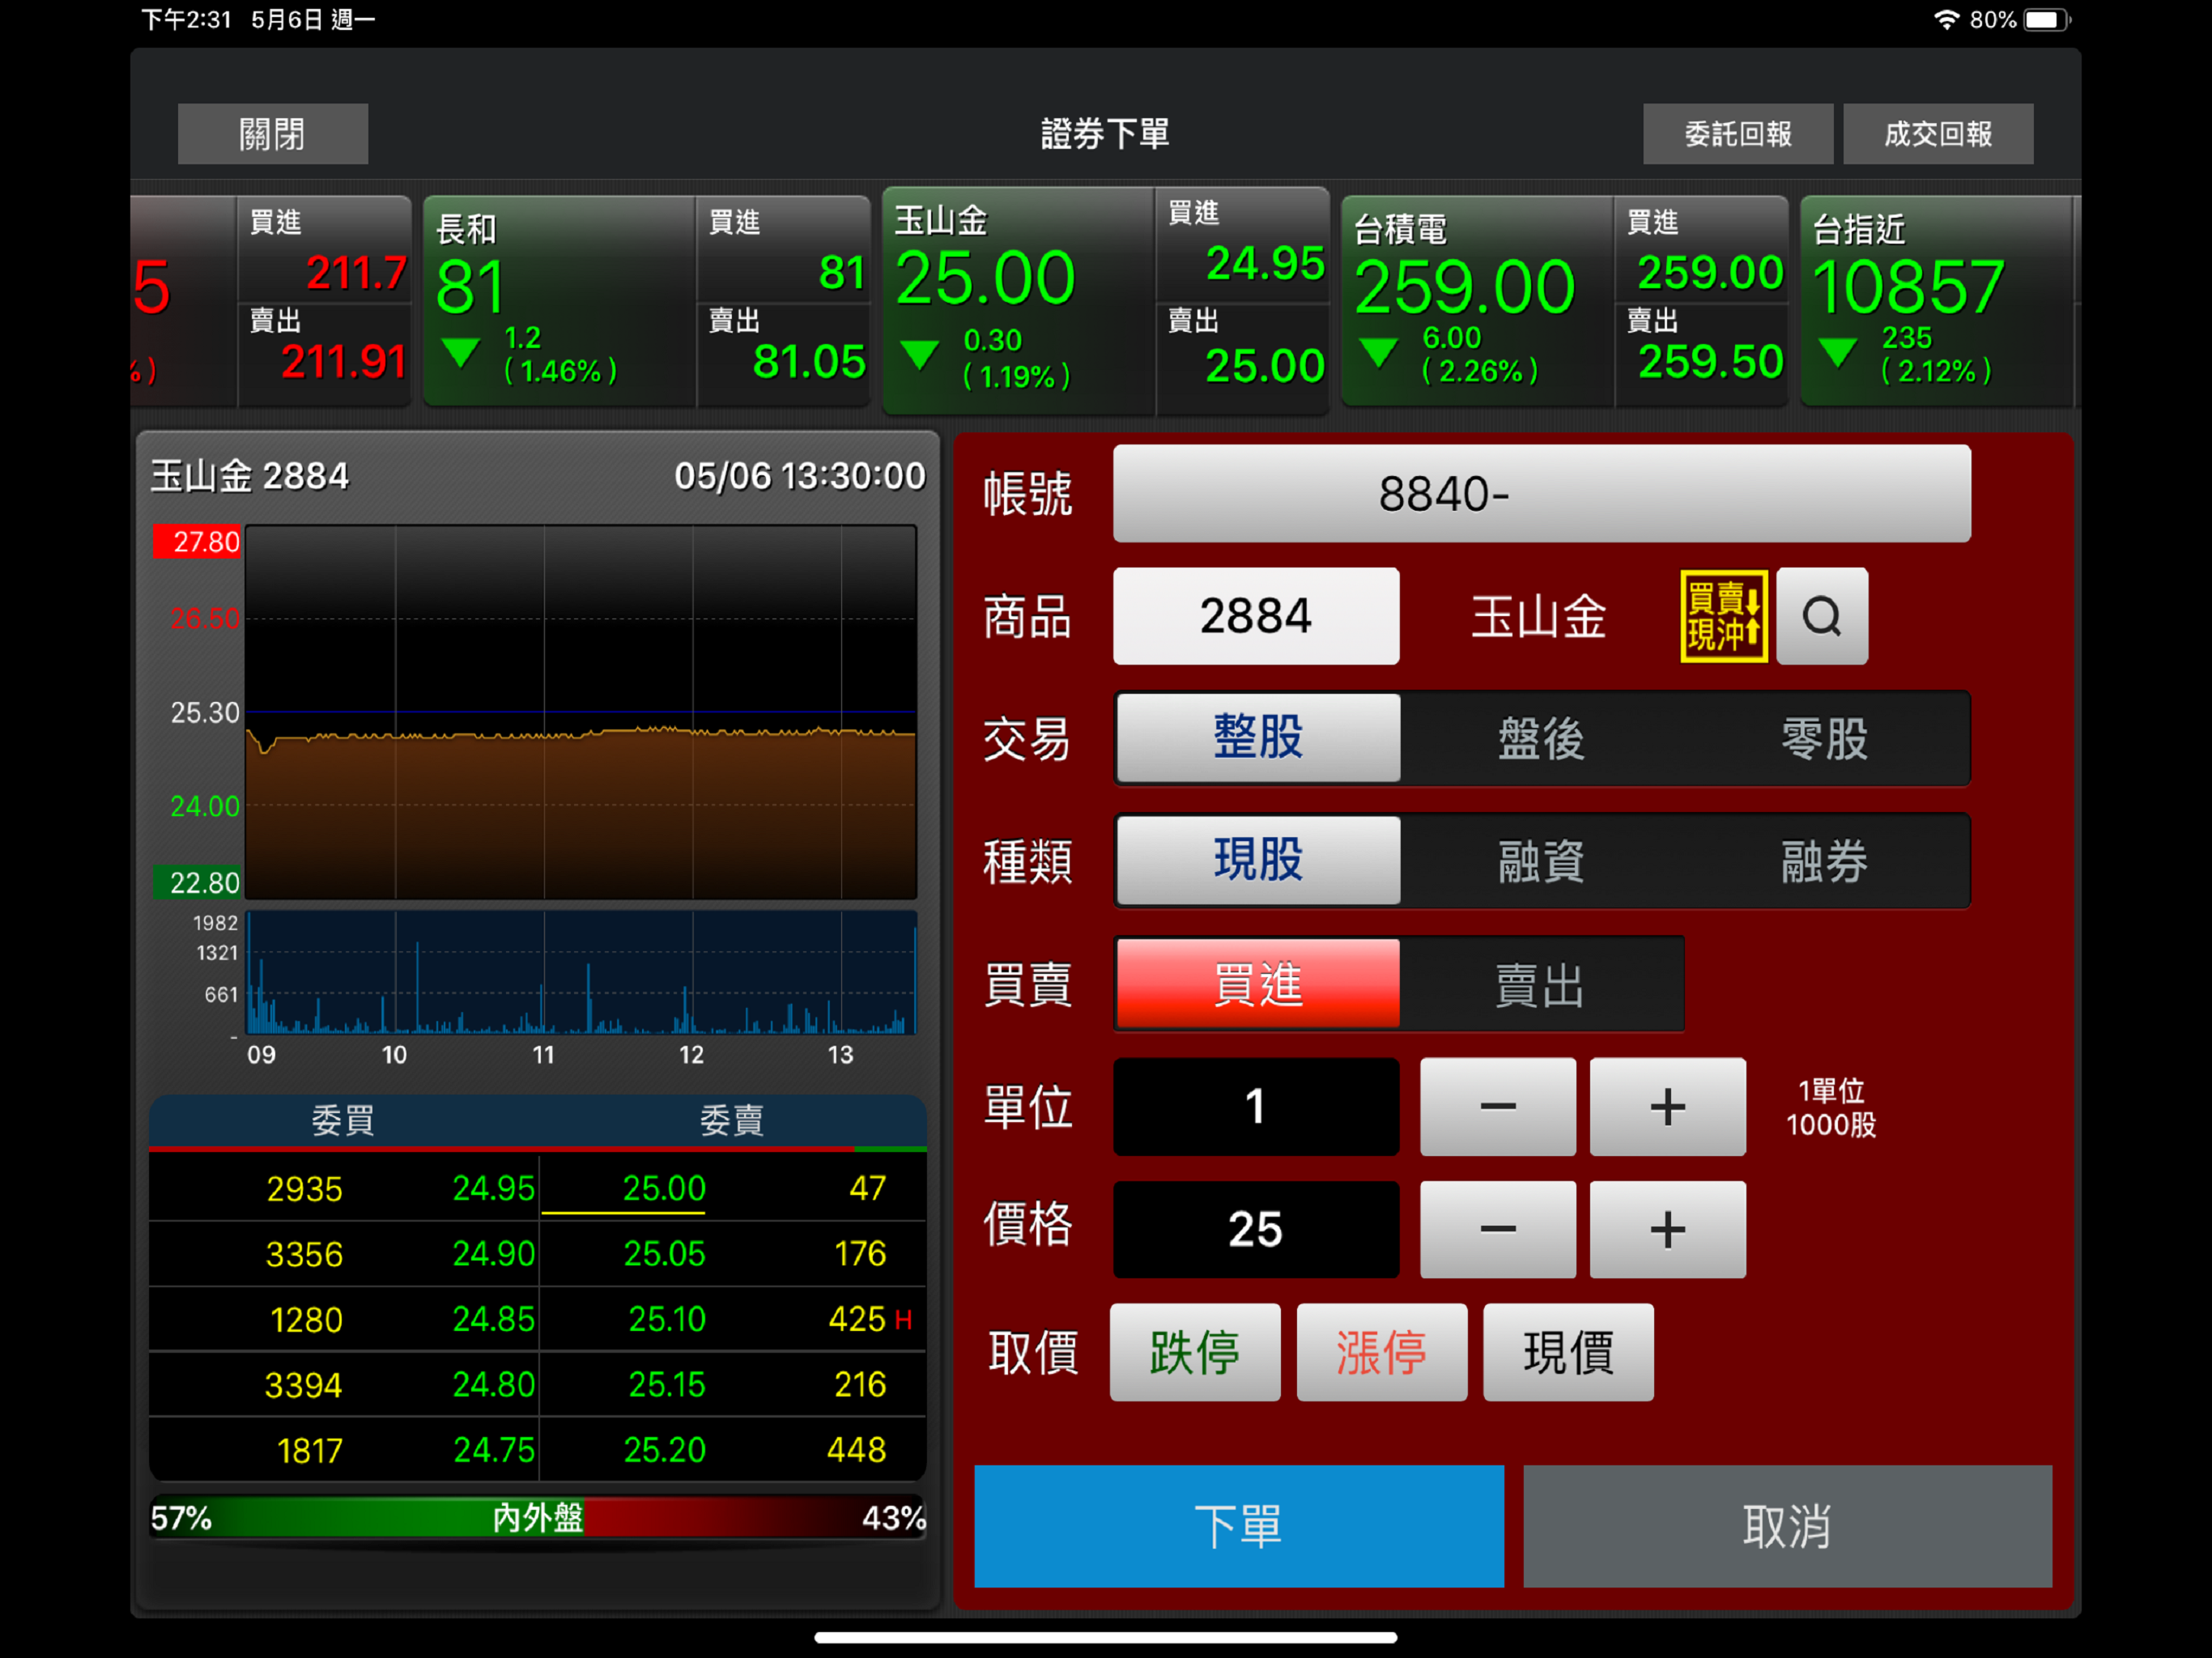Tap the yellow 買賣現沖 day-trade badge
Screen dimensions: 2212x1658
pos(1723,616)
